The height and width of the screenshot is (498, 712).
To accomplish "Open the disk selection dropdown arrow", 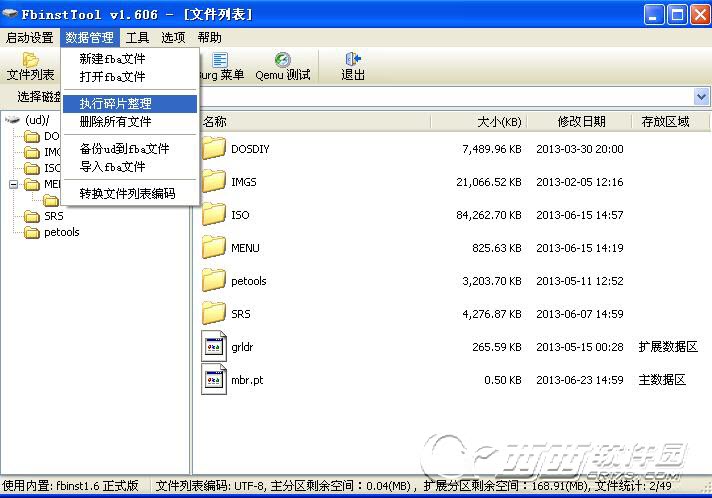I will pyautogui.click(x=702, y=96).
